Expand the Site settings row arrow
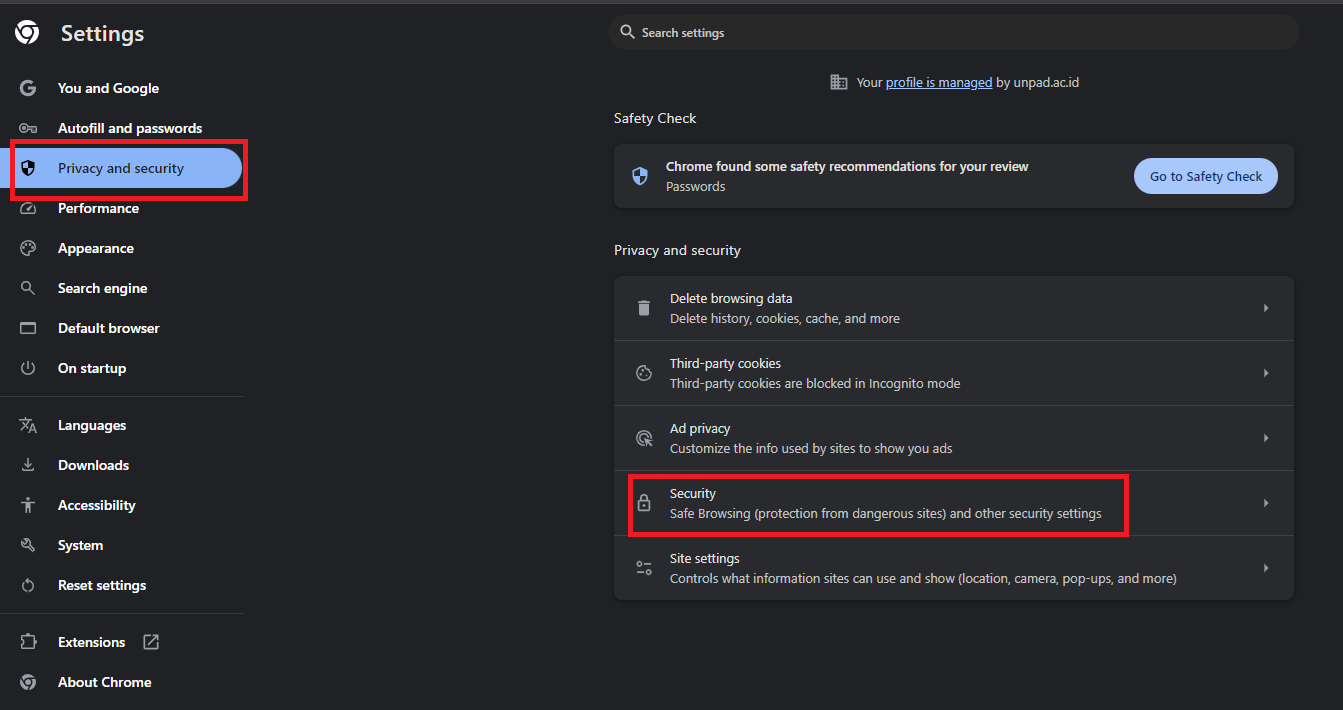Image resolution: width=1343 pixels, height=710 pixels. point(1266,568)
